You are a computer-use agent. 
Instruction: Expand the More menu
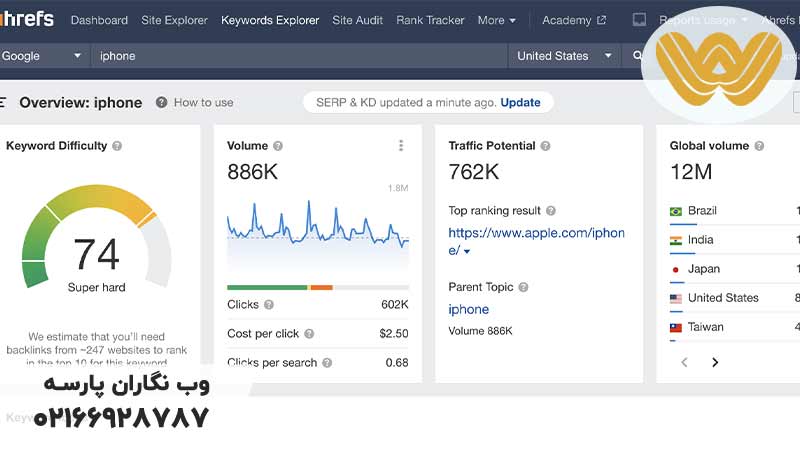(496, 20)
